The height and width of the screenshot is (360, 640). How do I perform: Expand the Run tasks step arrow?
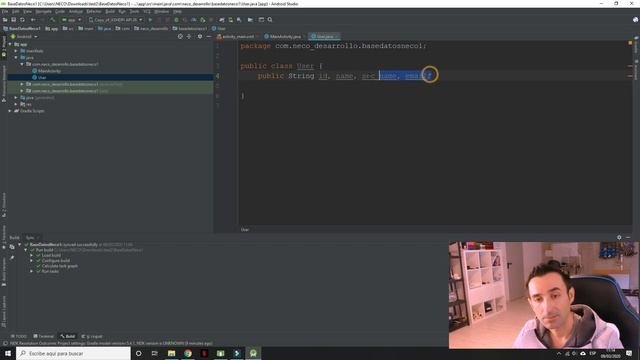click(31, 271)
